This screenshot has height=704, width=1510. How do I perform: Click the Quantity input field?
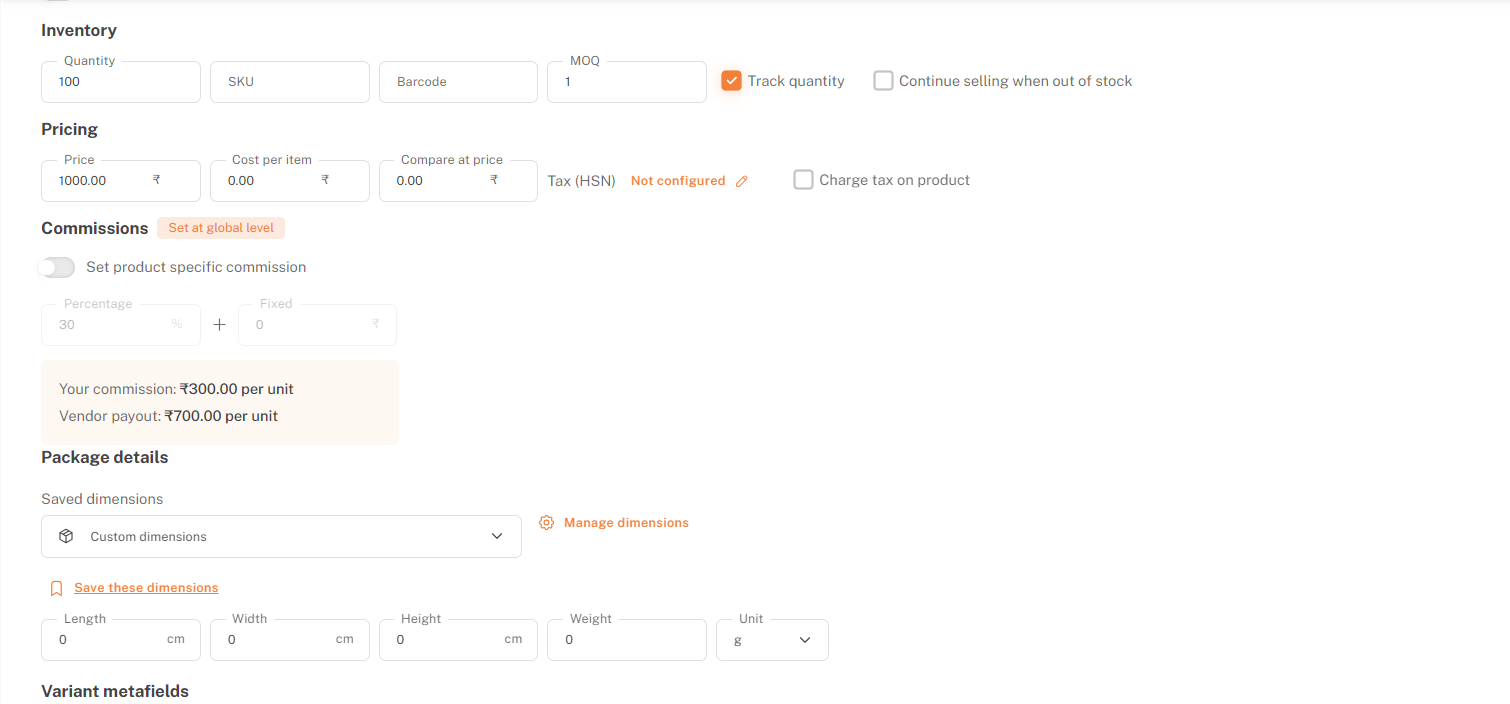click(x=121, y=82)
